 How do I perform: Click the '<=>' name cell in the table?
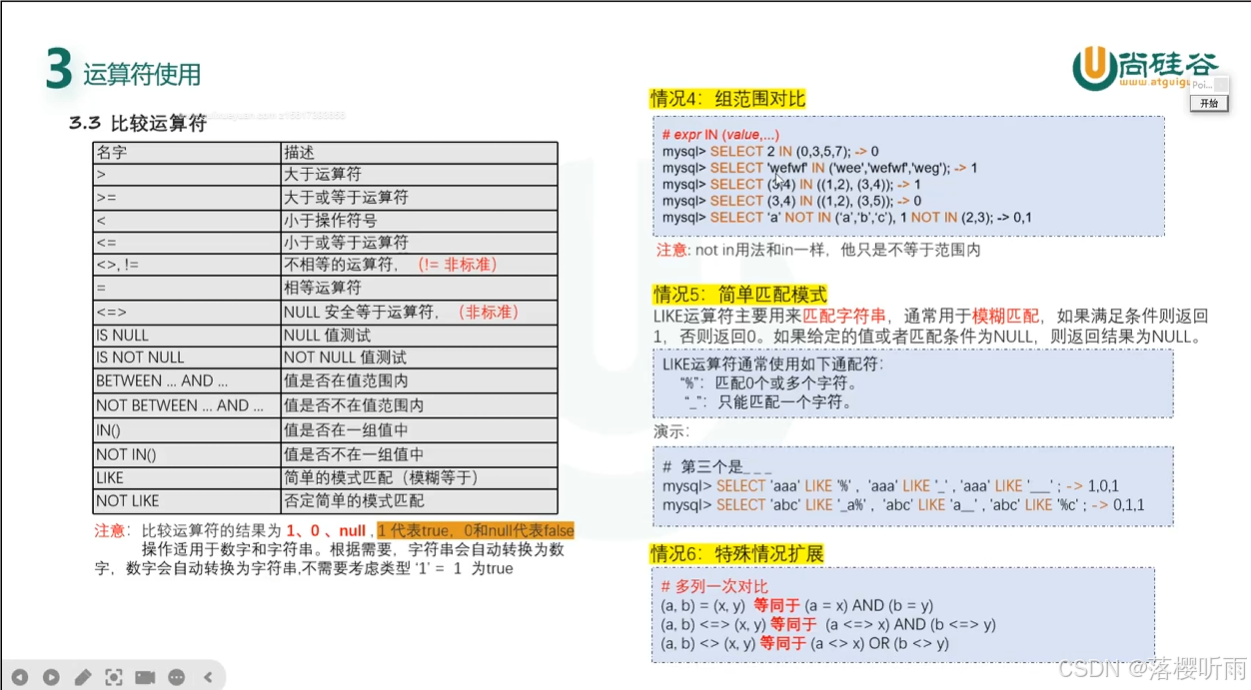click(186, 312)
